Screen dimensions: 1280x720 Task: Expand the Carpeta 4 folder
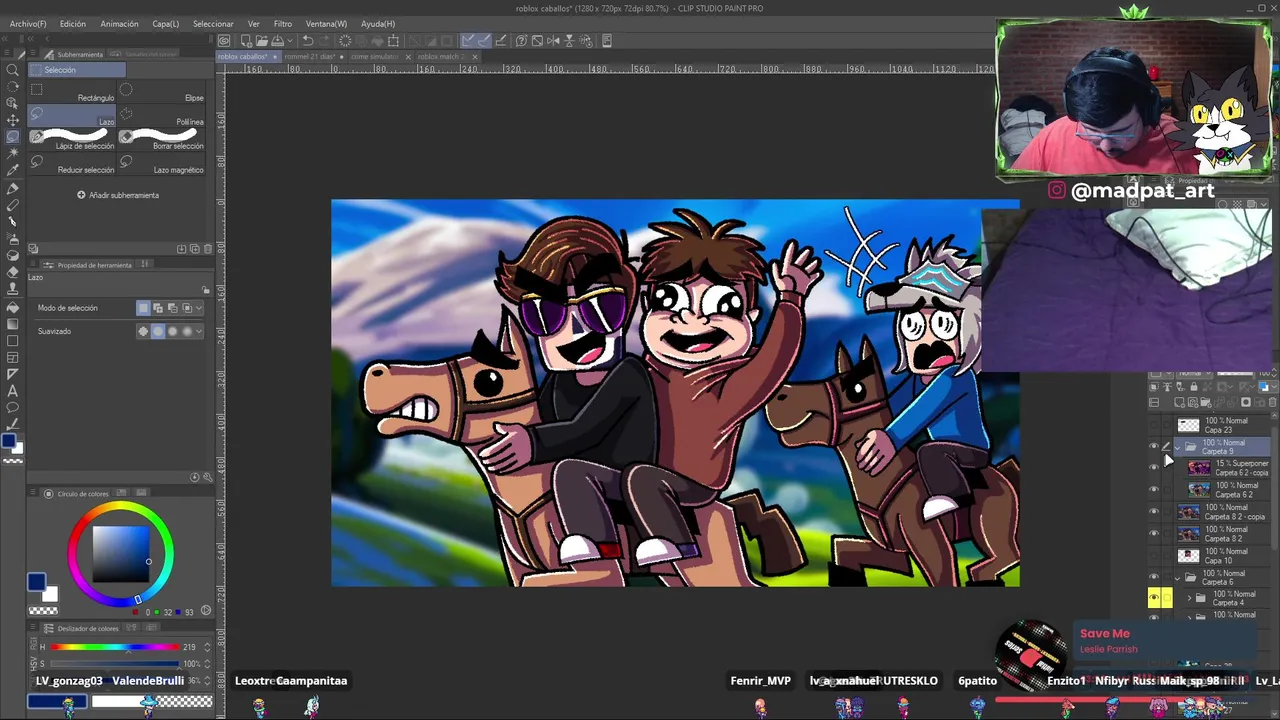click(x=1189, y=598)
